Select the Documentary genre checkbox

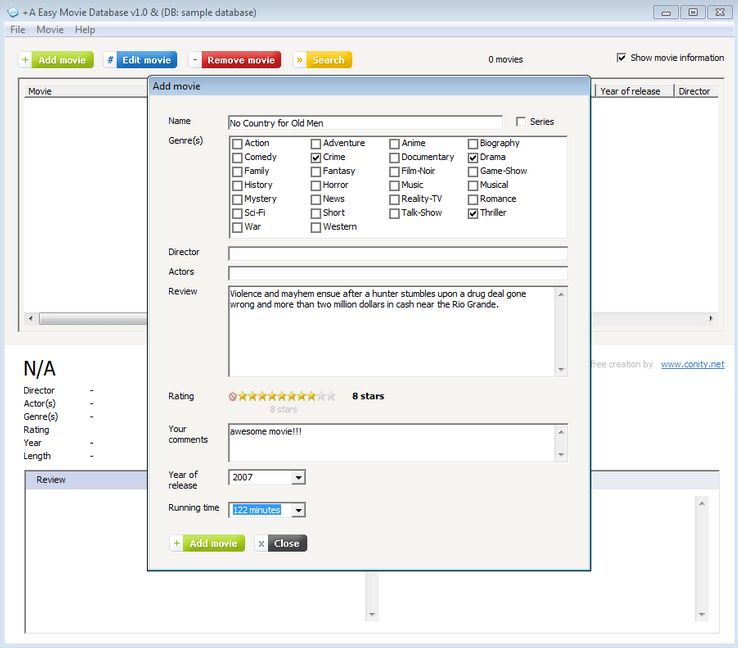[x=394, y=158]
